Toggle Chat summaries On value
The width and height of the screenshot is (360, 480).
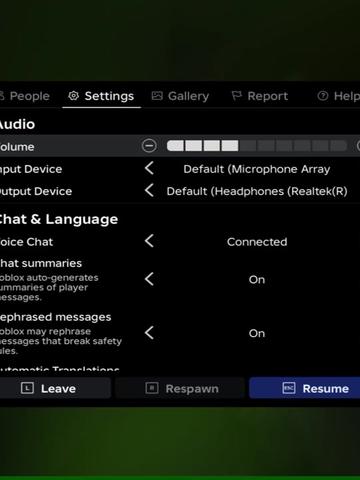tap(257, 280)
